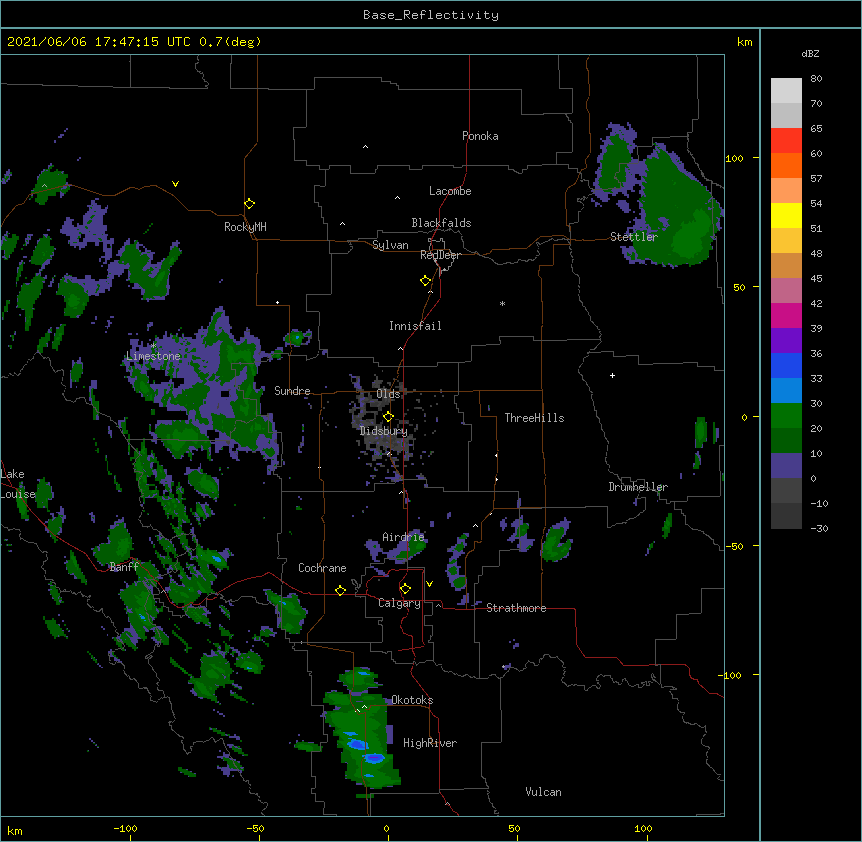This screenshot has width=862, height=842.
Task: Click the Ponoka city label
Action: click(480, 136)
